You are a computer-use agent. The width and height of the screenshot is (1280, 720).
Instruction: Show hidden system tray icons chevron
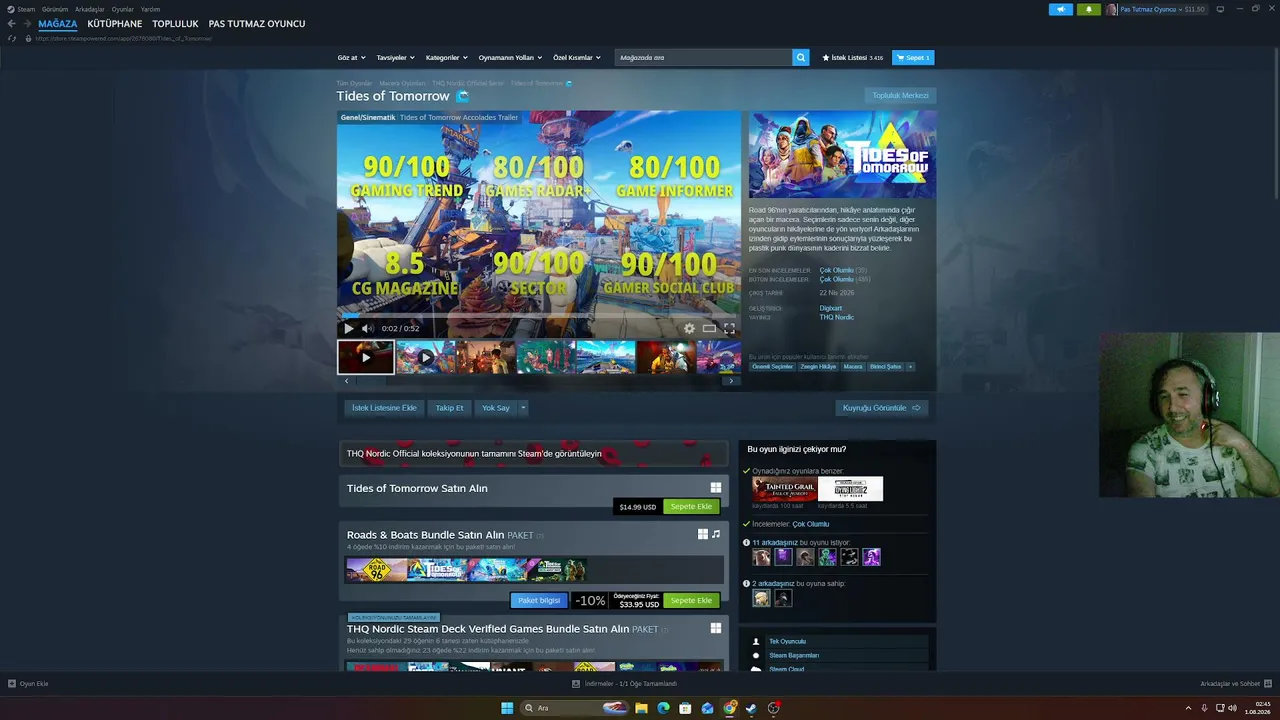click(1190, 708)
